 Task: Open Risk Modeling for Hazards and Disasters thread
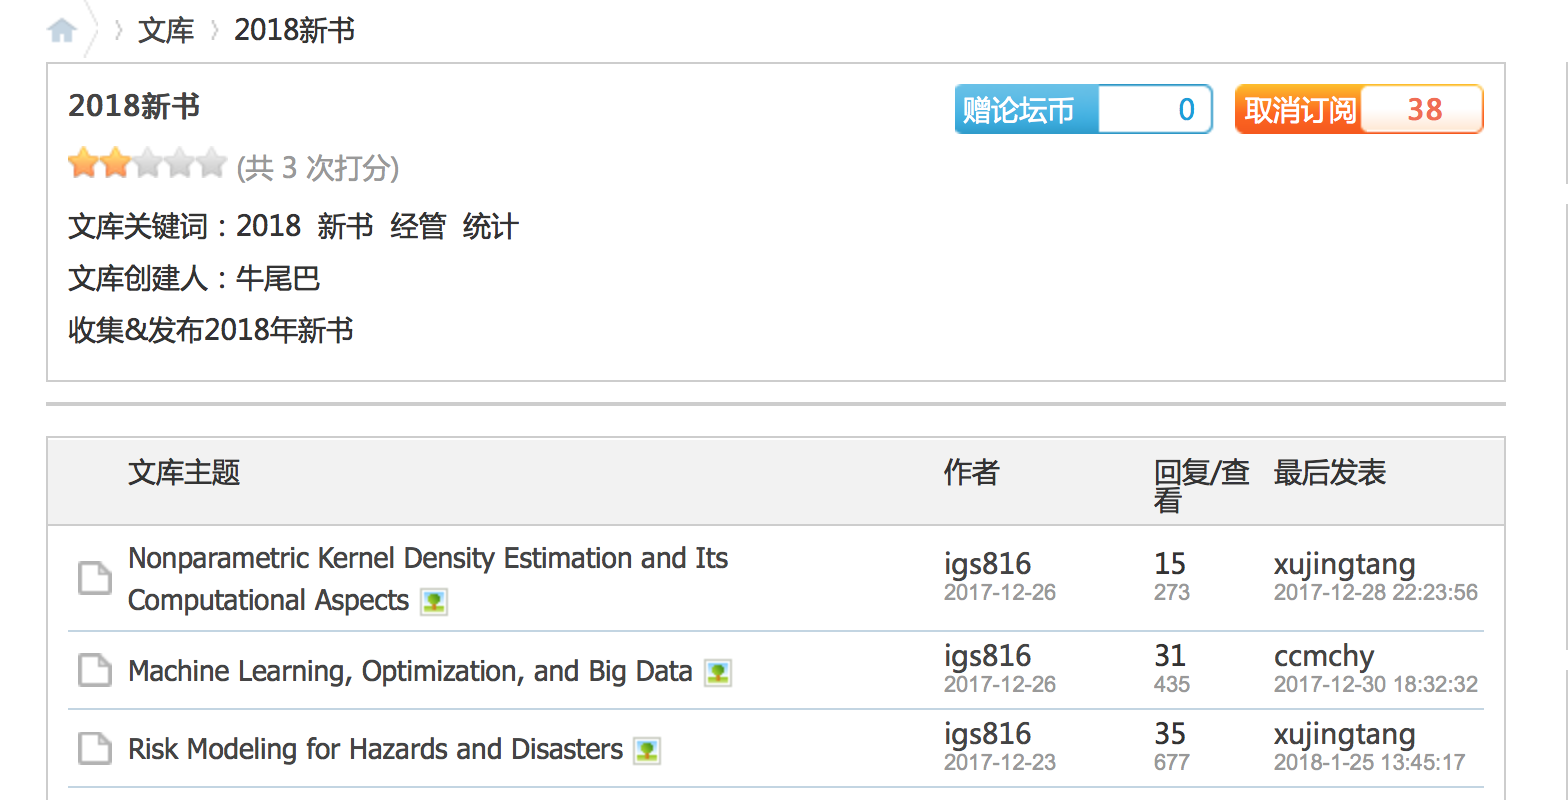click(x=375, y=749)
